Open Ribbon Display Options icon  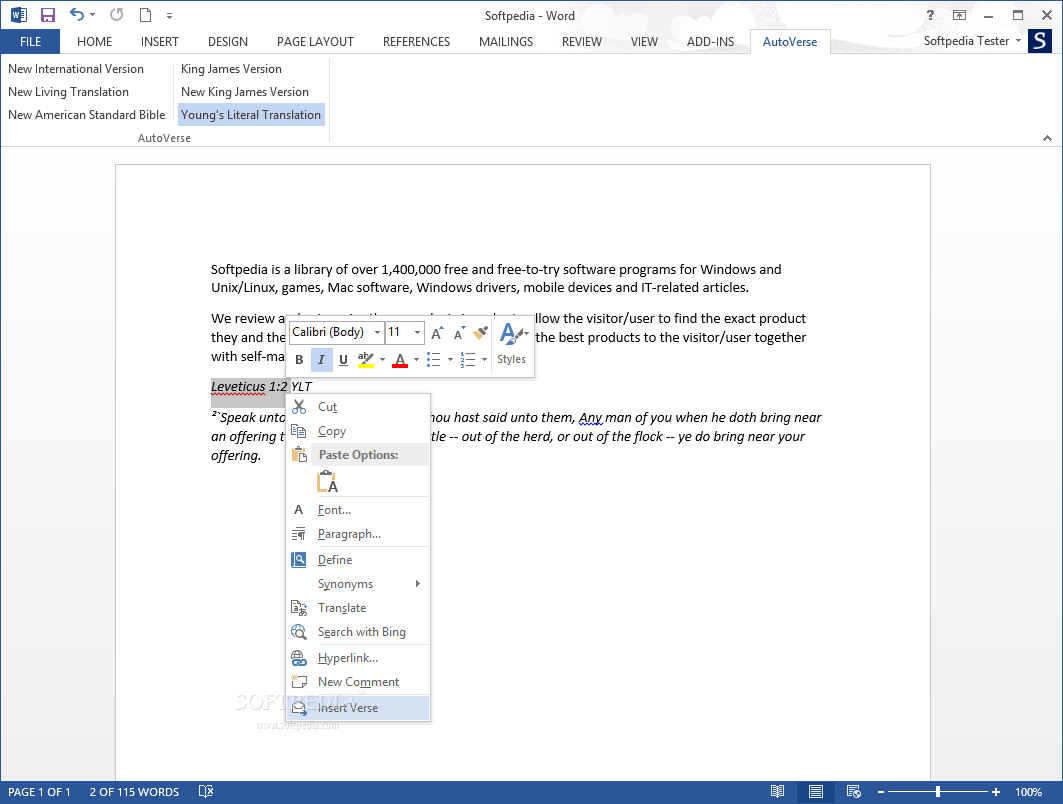click(x=959, y=15)
